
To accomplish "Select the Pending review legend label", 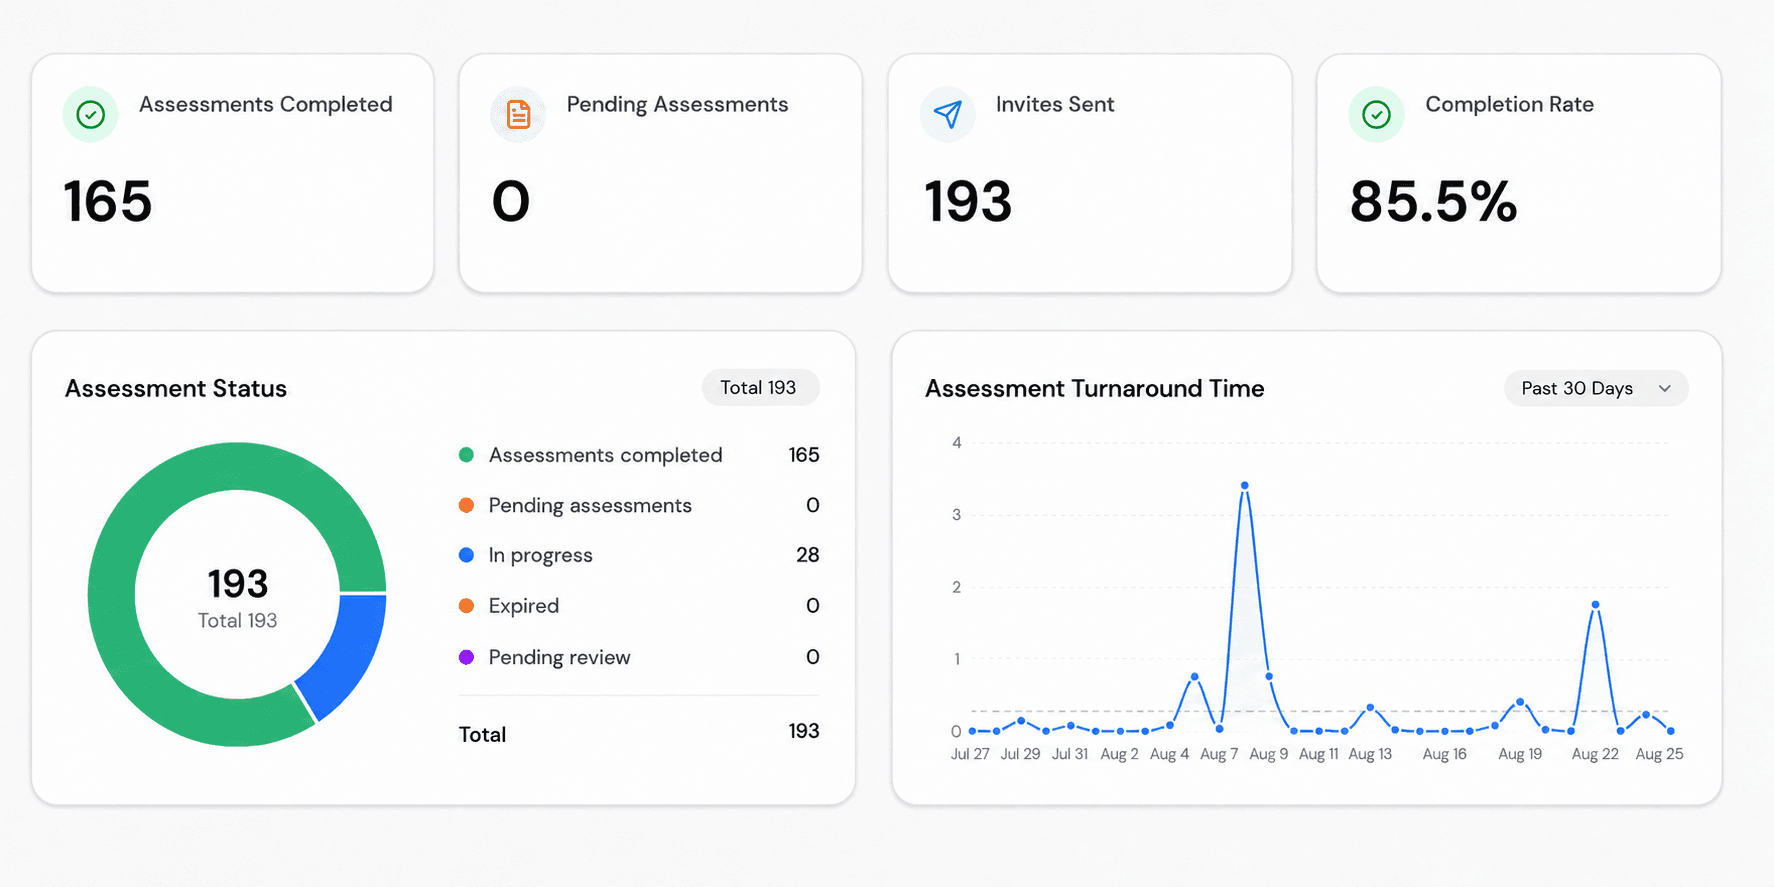I will point(559,658).
